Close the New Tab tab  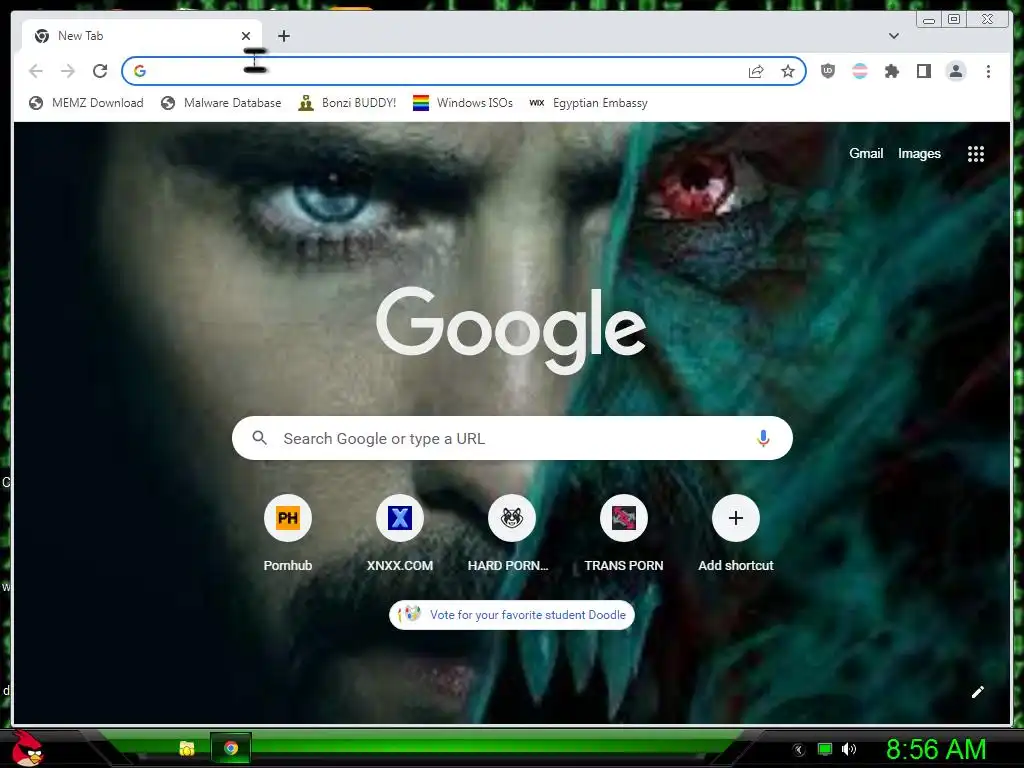[246, 36]
